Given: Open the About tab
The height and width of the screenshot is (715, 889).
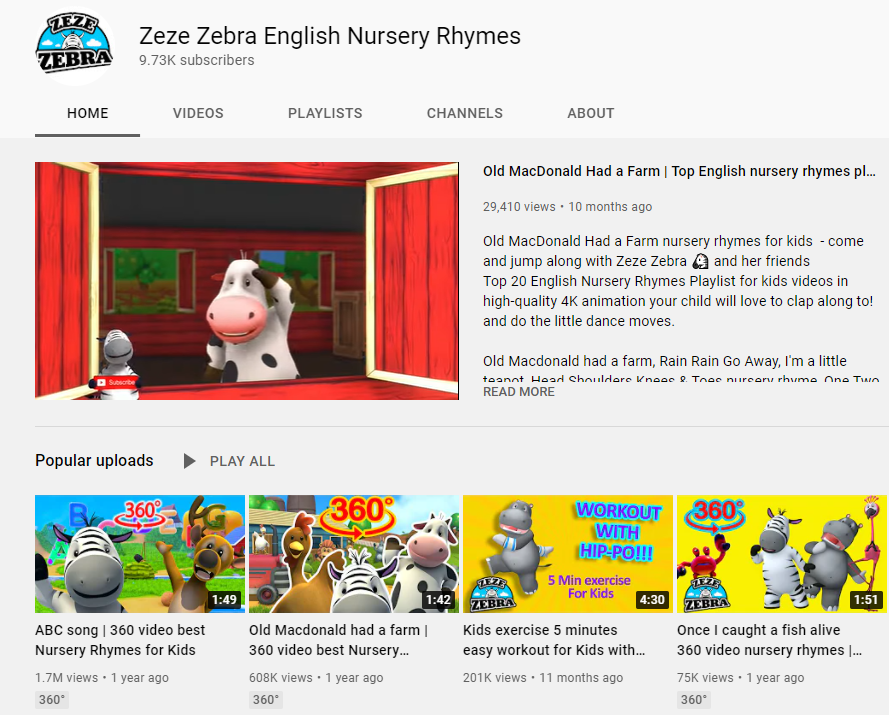Looking at the screenshot, I should tap(591, 113).
